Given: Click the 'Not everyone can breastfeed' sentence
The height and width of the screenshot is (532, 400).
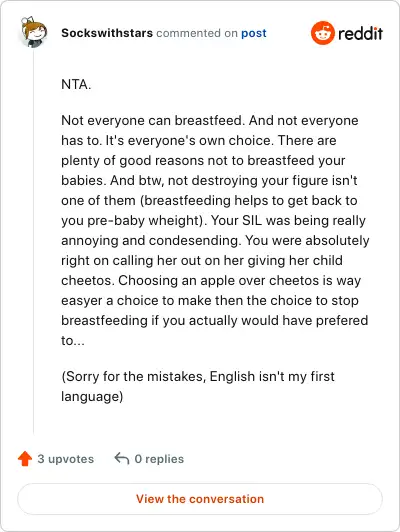Looking at the screenshot, I should click(x=153, y=120).
